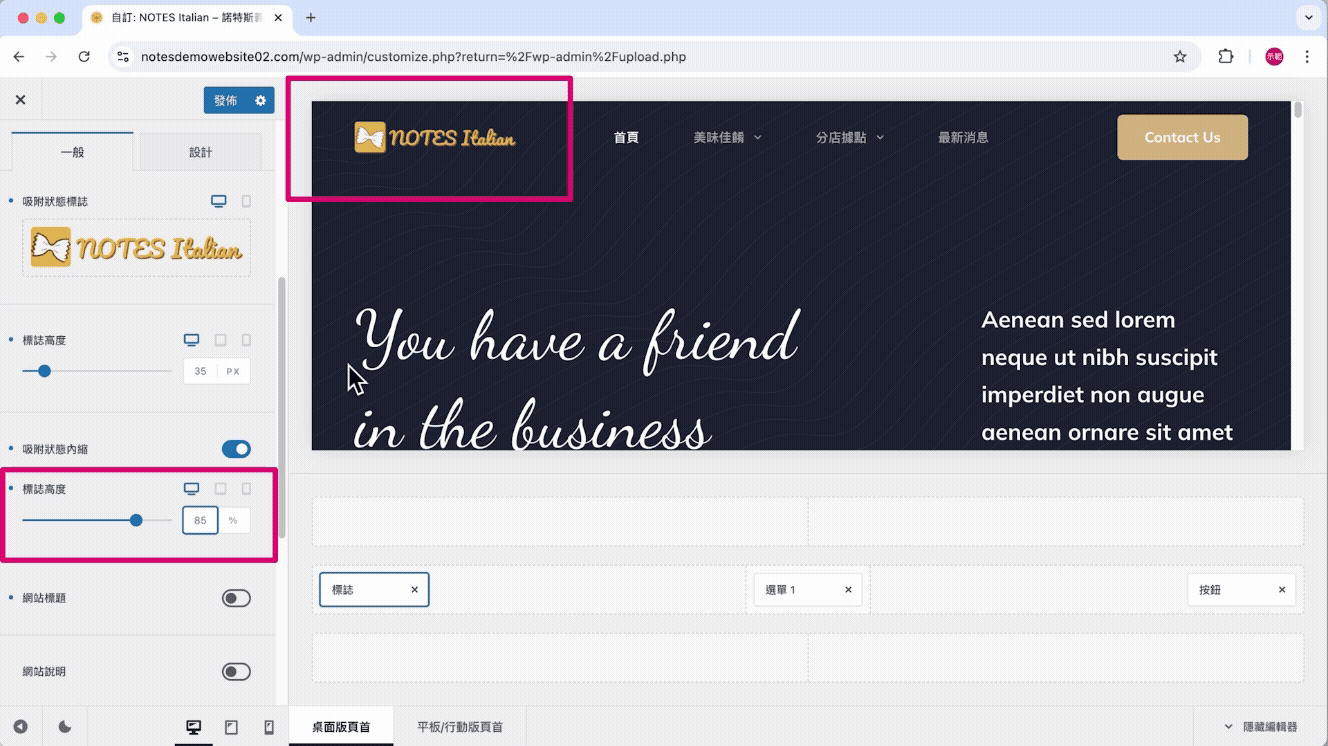Viewport: 1328px width, 746px height.
Task: Switch to tablet preview device icon
Action: (x=231, y=728)
